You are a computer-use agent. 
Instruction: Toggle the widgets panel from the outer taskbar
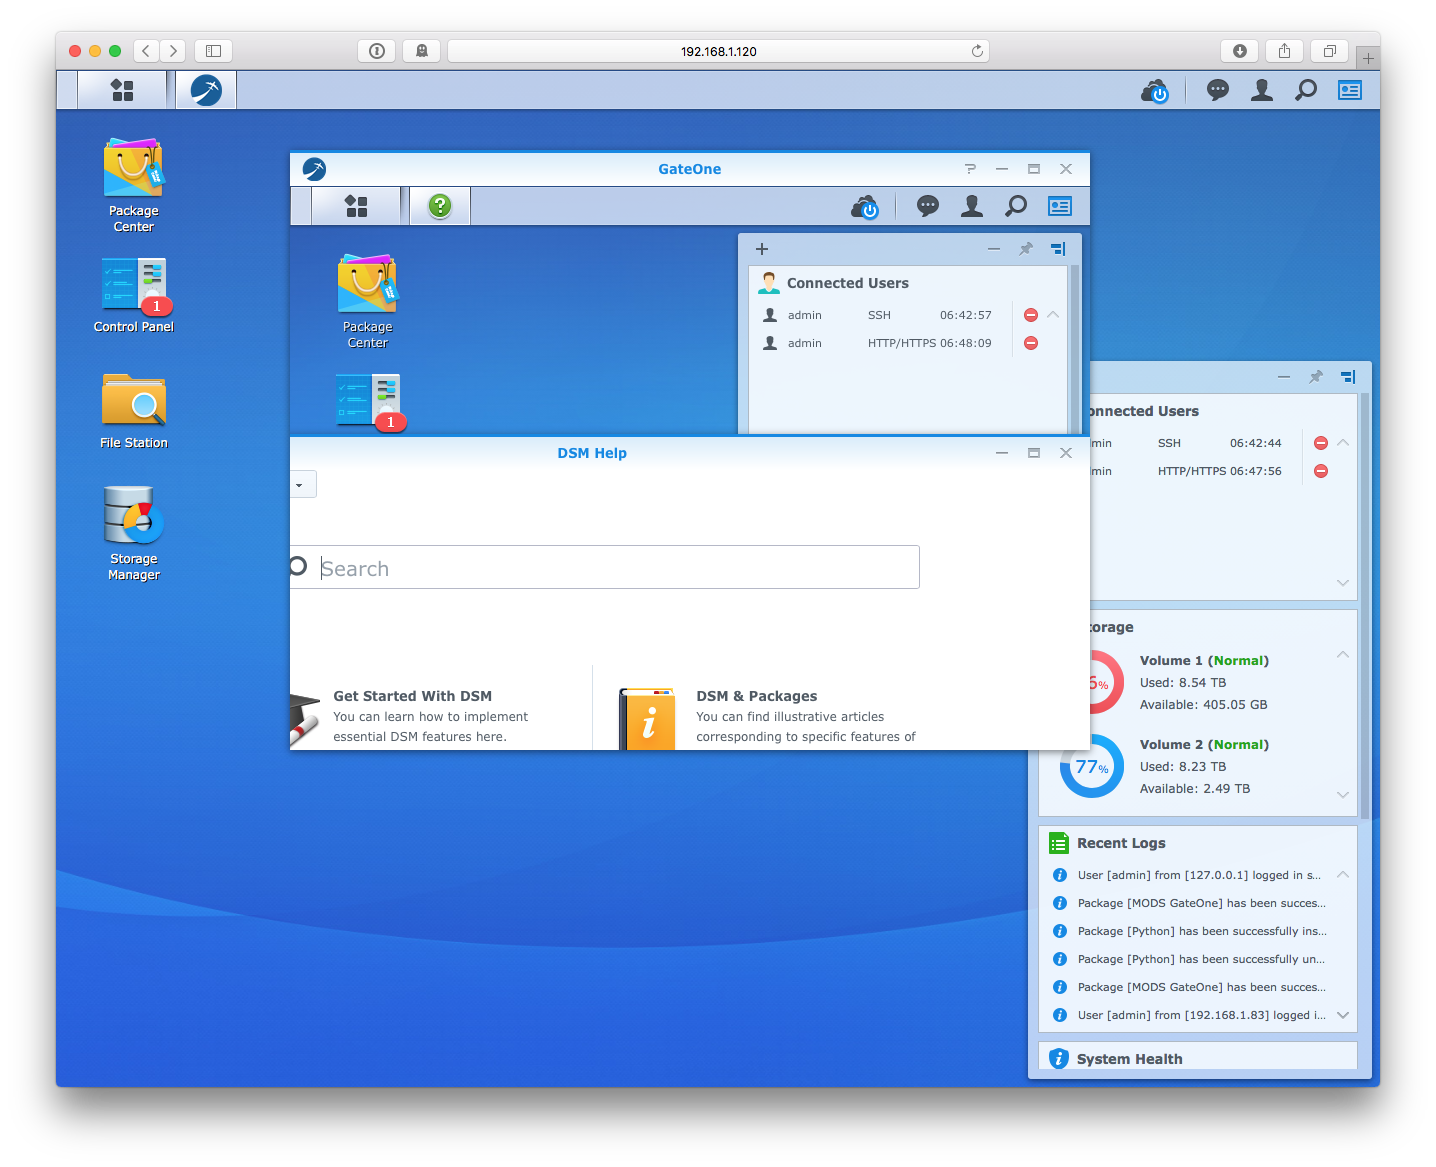1350,90
